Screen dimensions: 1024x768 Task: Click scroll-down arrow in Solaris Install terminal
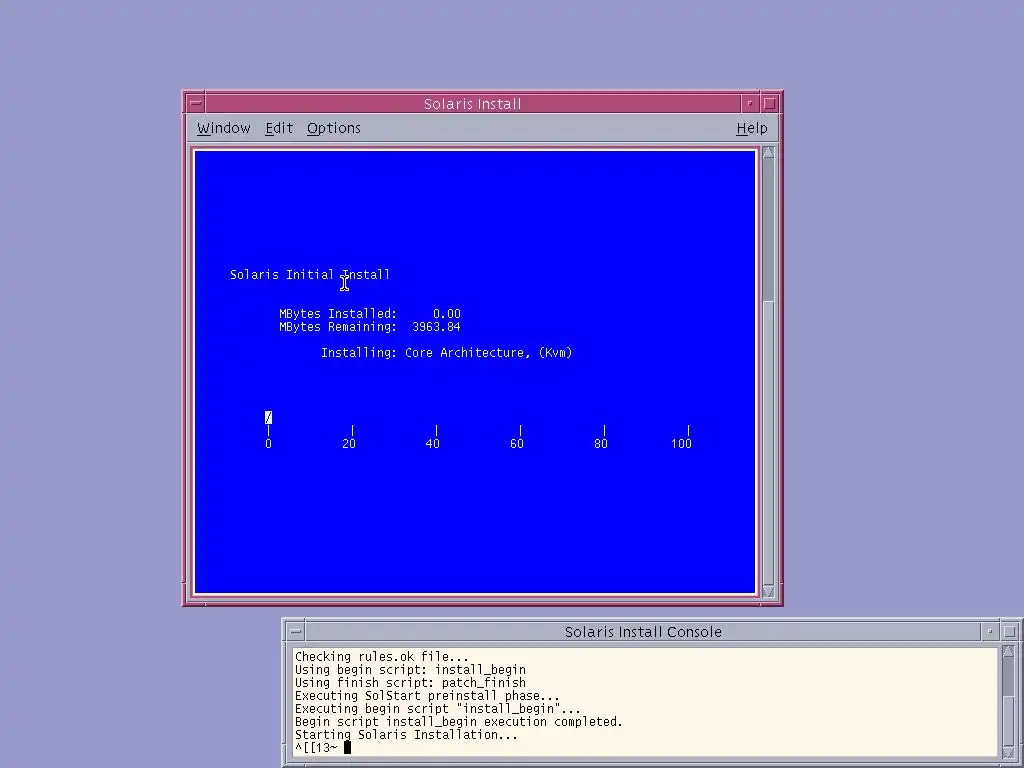(768, 591)
